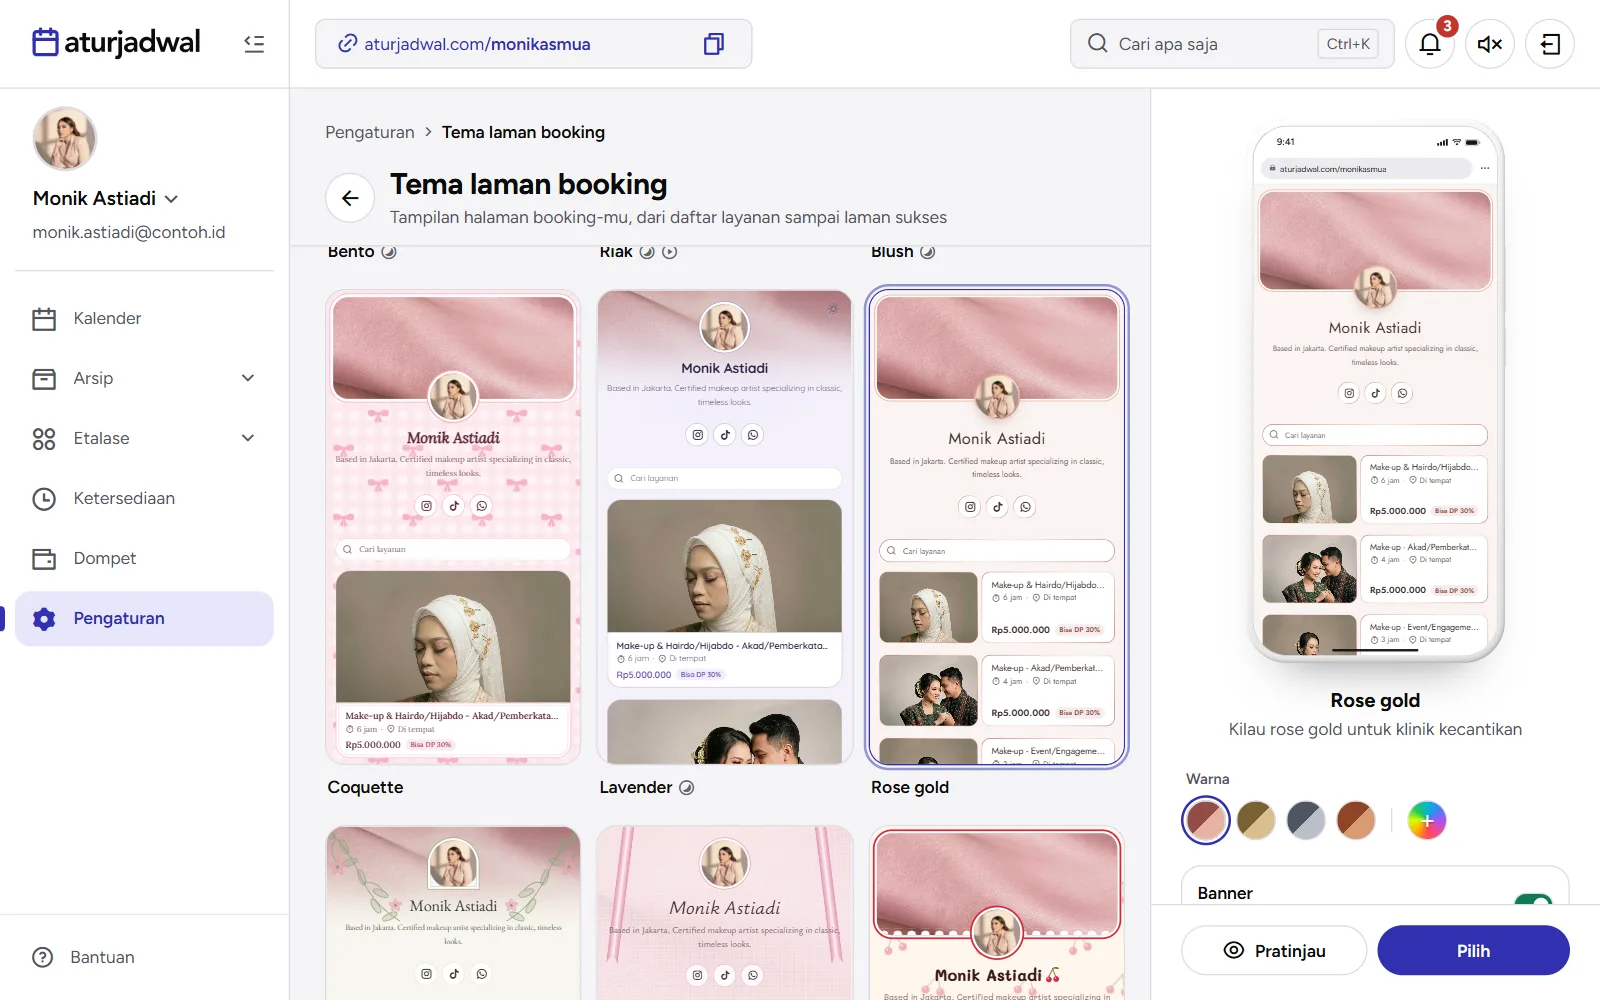Click the Ctrl+K shortcut badge
This screenshot has width=1600, height=1000.
pyautogui.click(x=1348, y=44)
